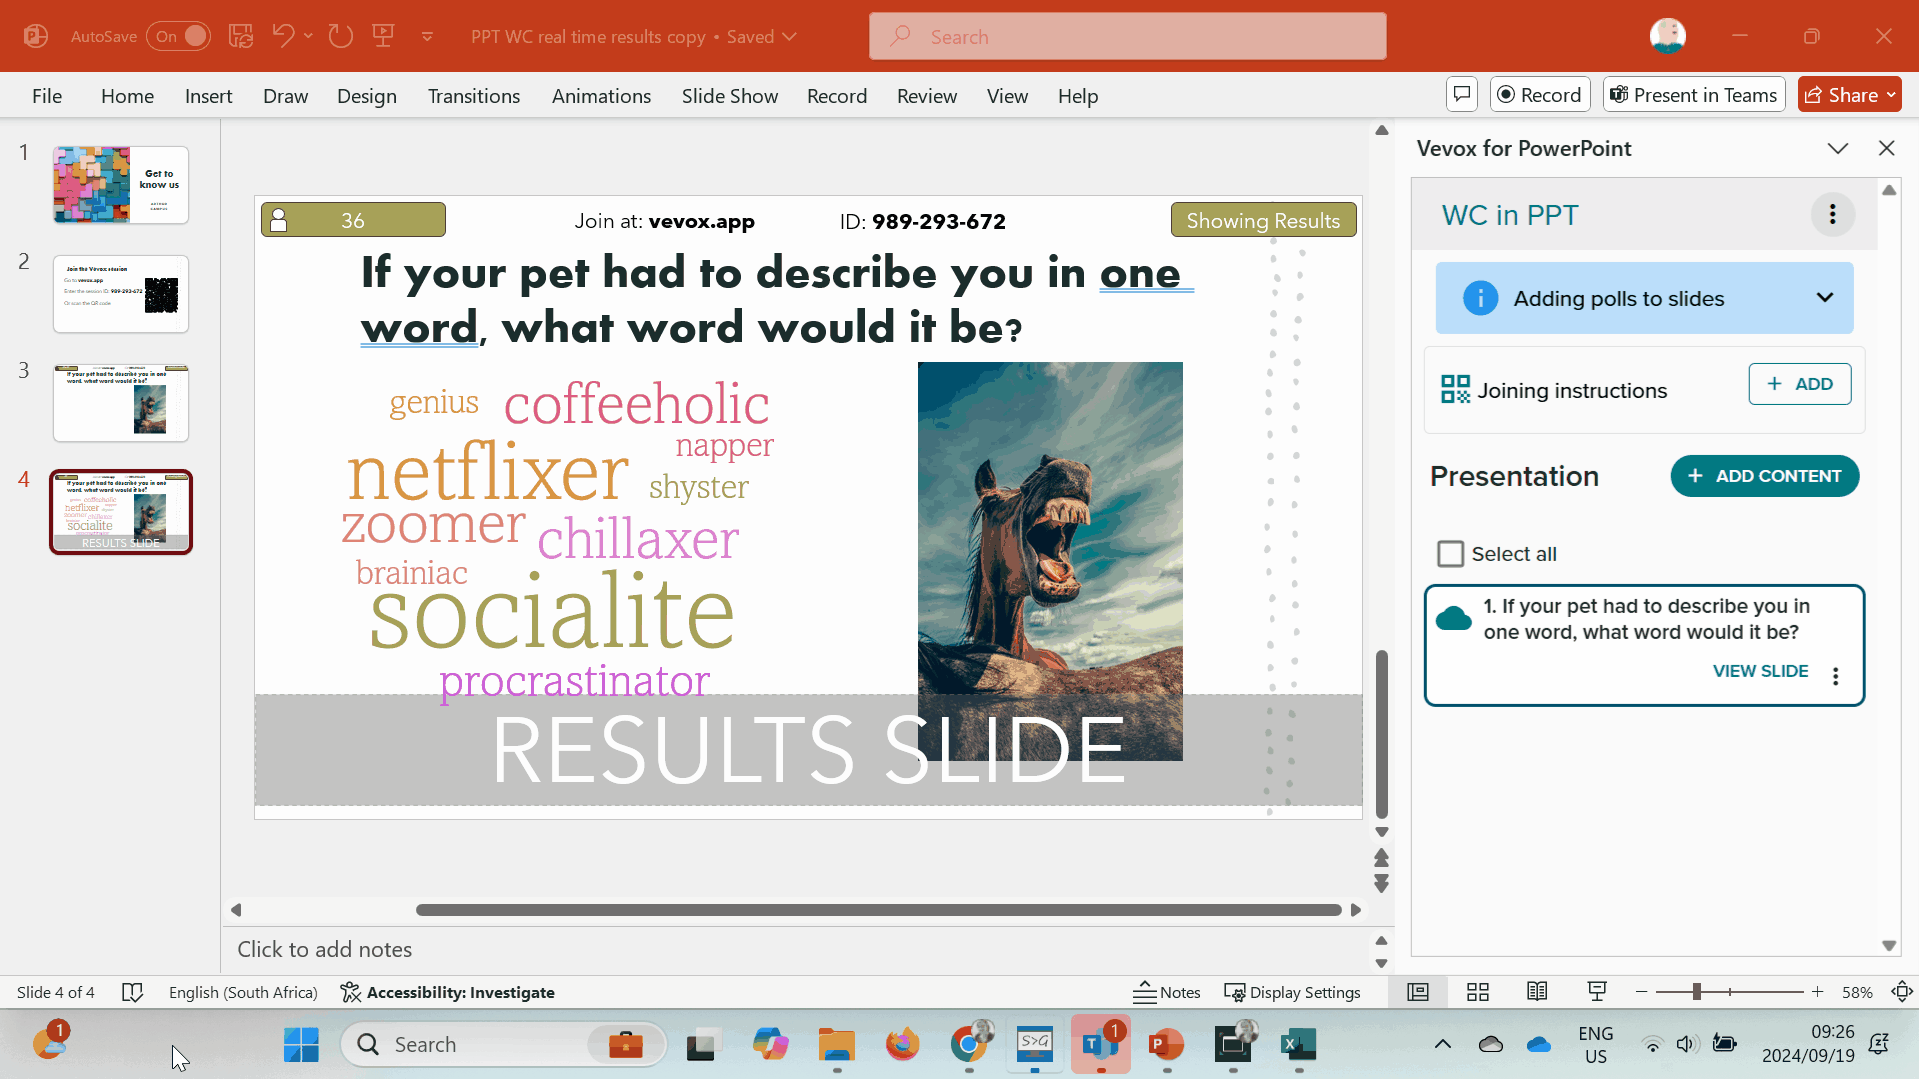The height and width of the screenshot is (1079, 1919).
Task: Click the Redo icon
Action: tap(341, 36)
